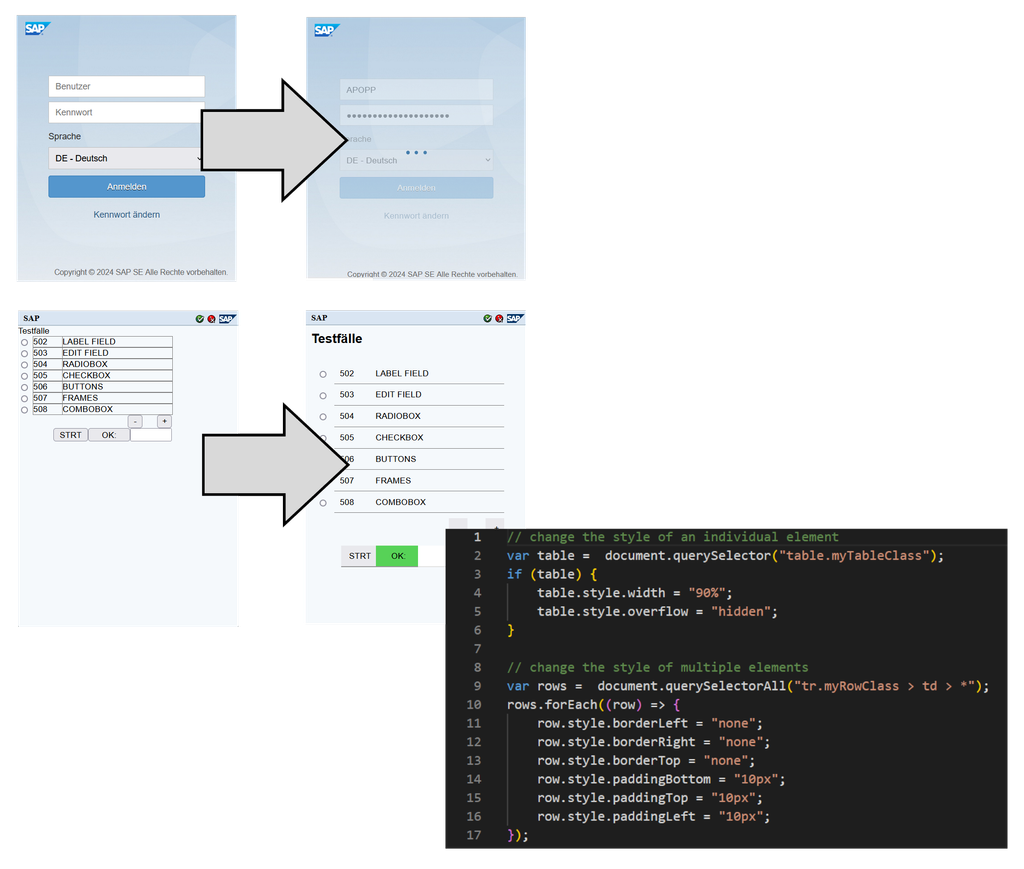Viewport: 1024px width, 869px height.
Task: Open the DE - Deutsch Sprache dropdown
Action: pos(126,159)
